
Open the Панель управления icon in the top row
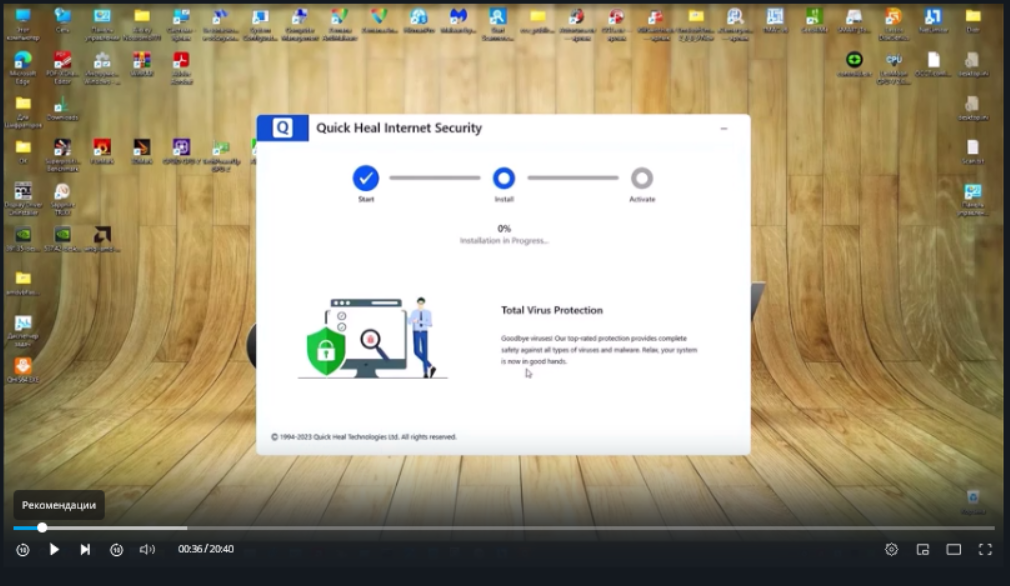click(x=102, y=23)
